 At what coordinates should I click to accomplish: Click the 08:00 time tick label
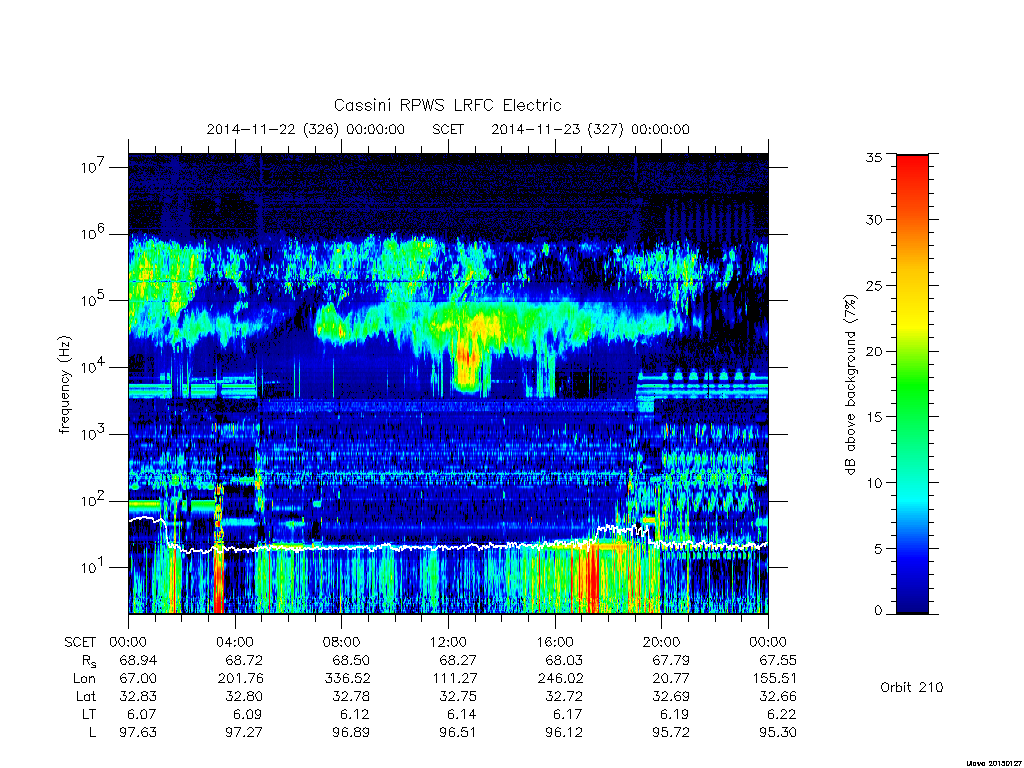pyautogui.click(x=342, y=642)
